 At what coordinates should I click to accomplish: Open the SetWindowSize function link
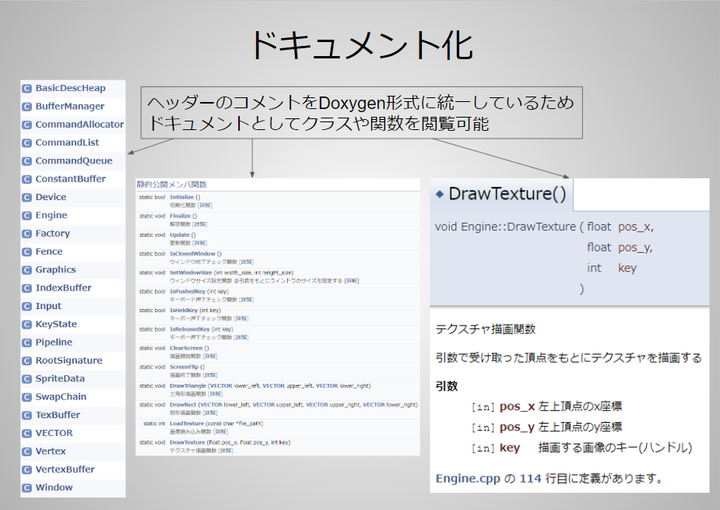click(191, 272)
